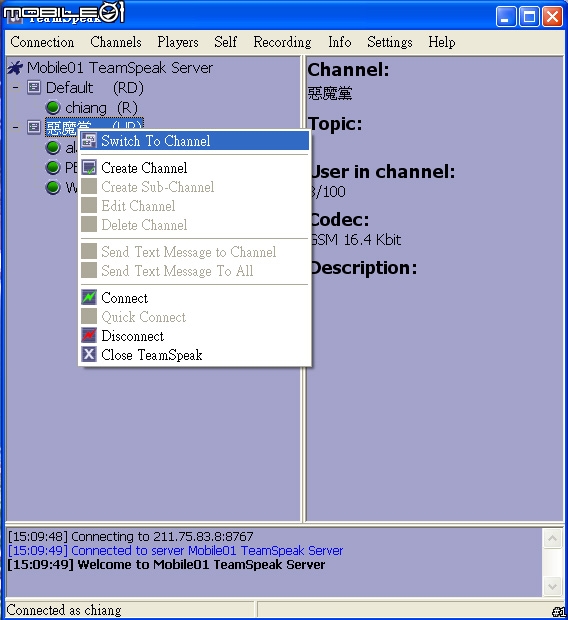This screenshot has height=620, width=568.
Task: Collapse the 惡魔黨 channel tree node
Action: point(15,127)
